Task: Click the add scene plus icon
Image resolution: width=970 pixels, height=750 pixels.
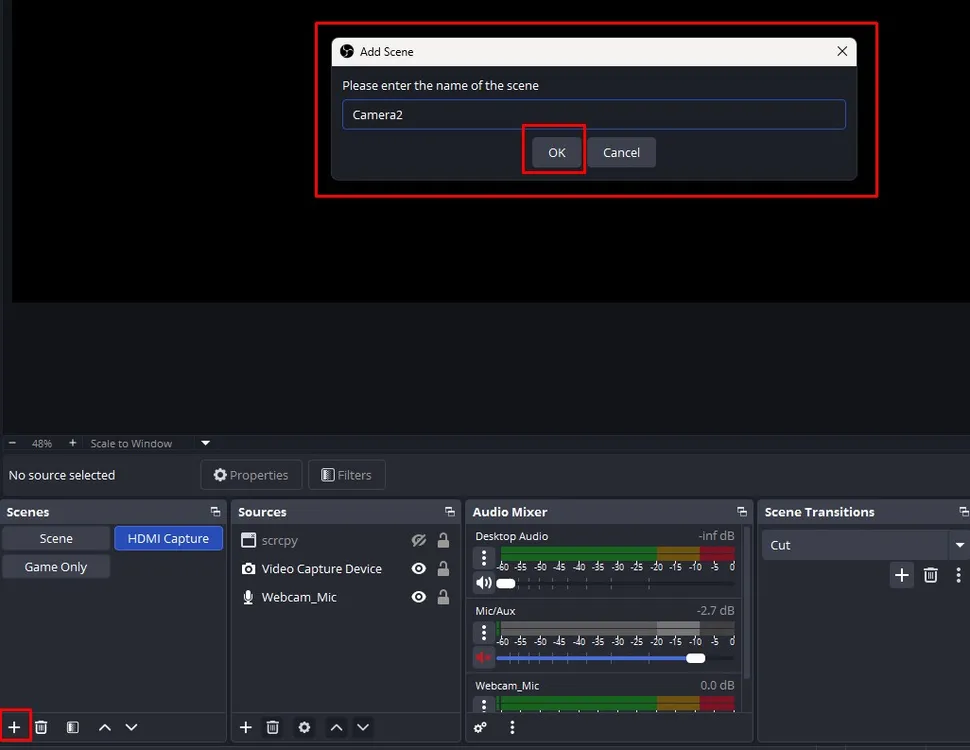Action: pos(14,727)
